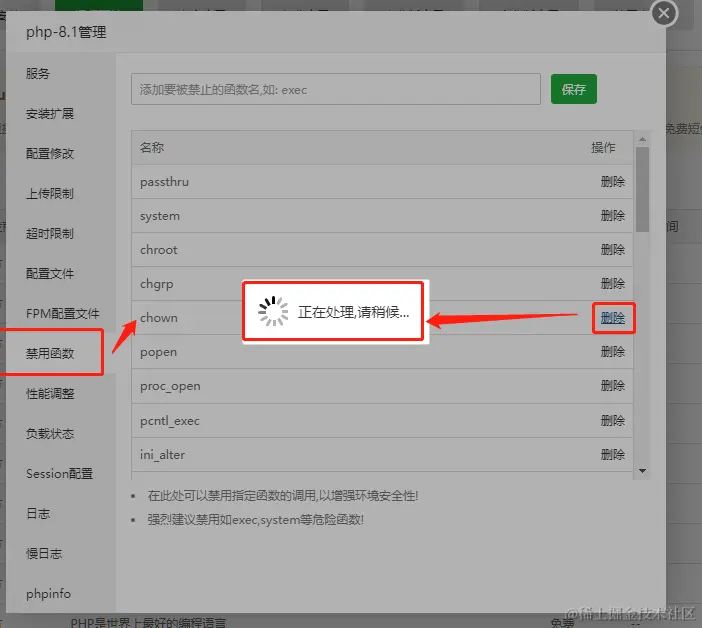
Task: Click the 正在处理,请稍候... message
Action: click(353, 312)
